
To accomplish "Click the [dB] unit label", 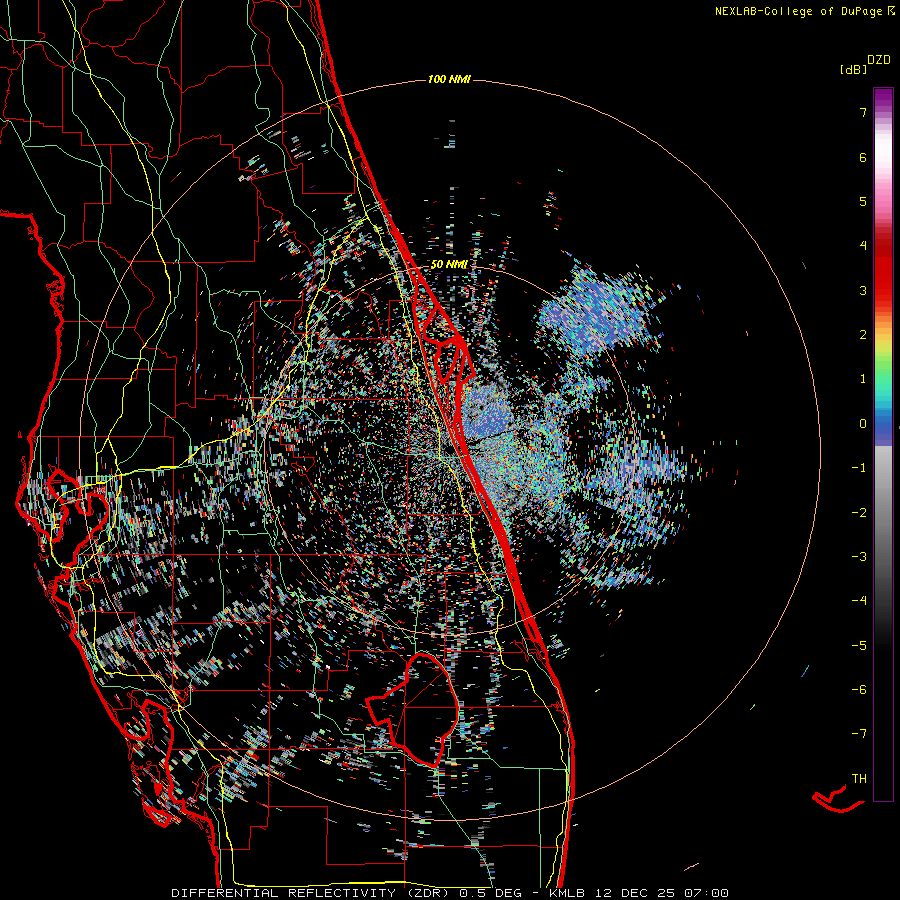I will click(854, 69).
